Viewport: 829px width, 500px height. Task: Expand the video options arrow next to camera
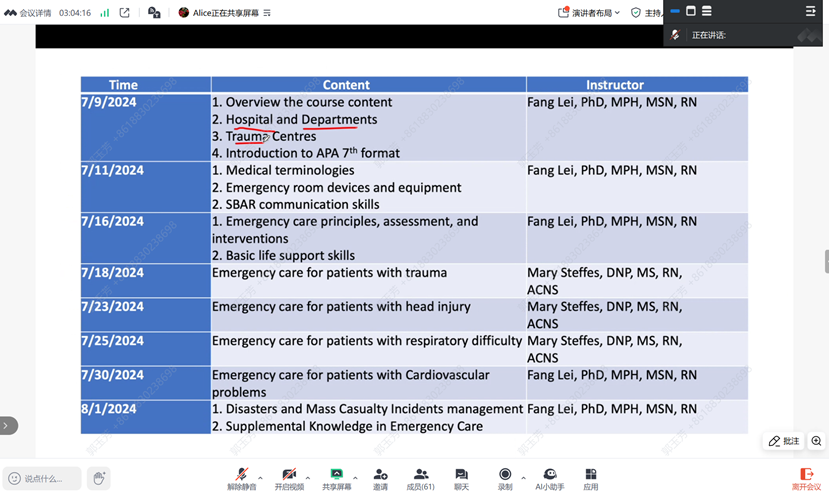click(x=308, y=477)
